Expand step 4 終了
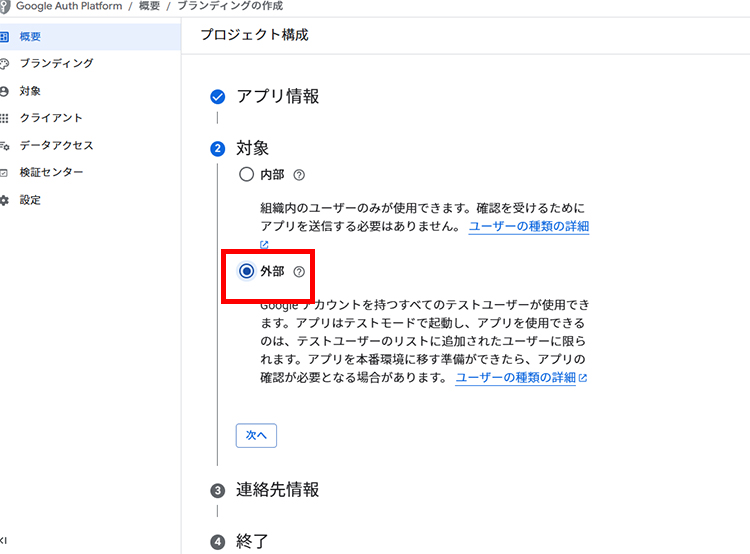This screenshot has width=750, height=554. (252, 542)
